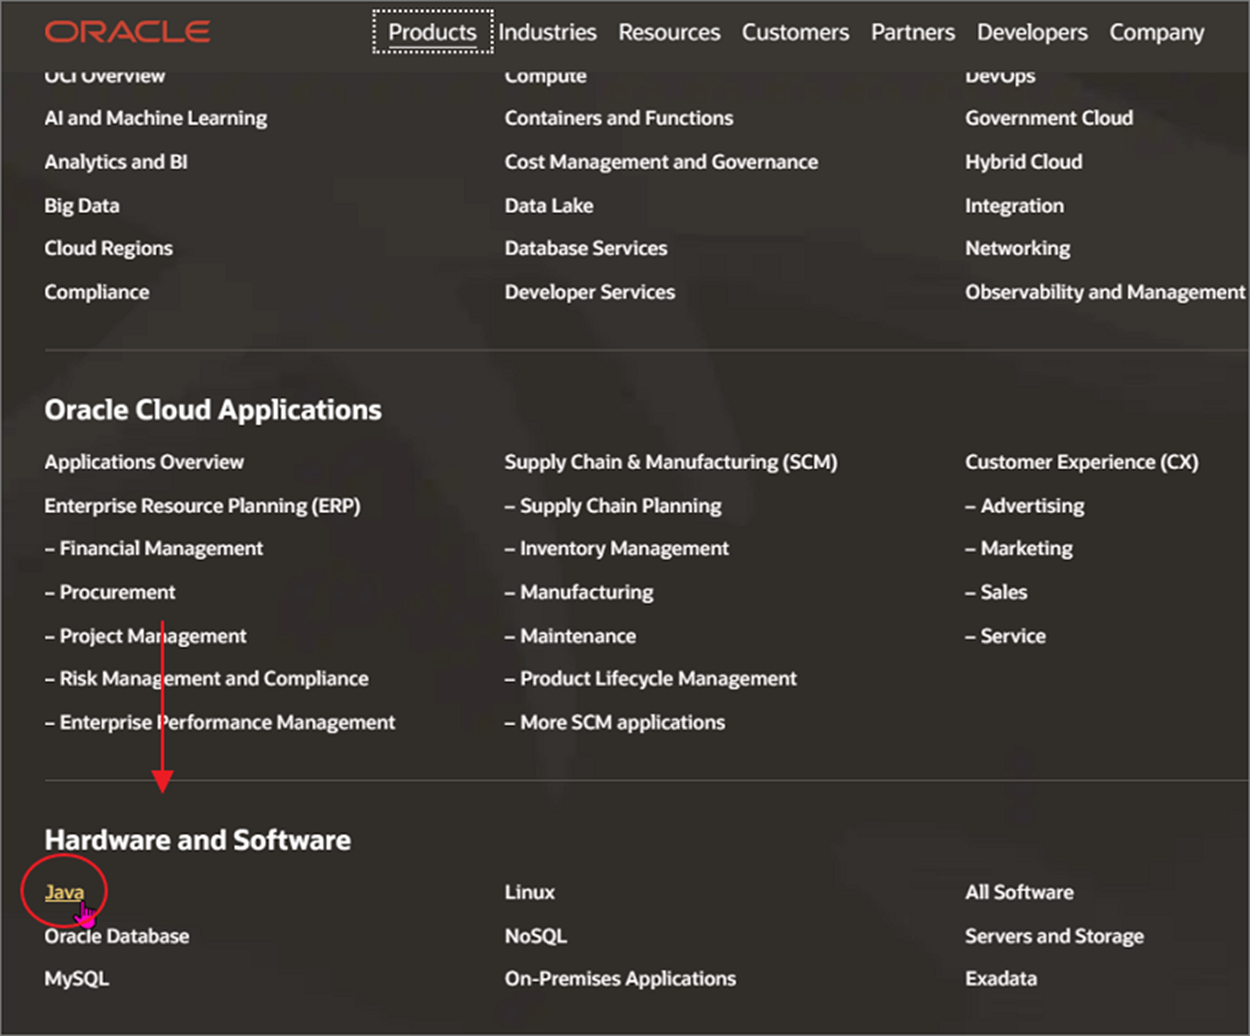Click the Sales link
Viewport: 1250px width, 1036px height.
pyautogui.click(x=996, y=592)
